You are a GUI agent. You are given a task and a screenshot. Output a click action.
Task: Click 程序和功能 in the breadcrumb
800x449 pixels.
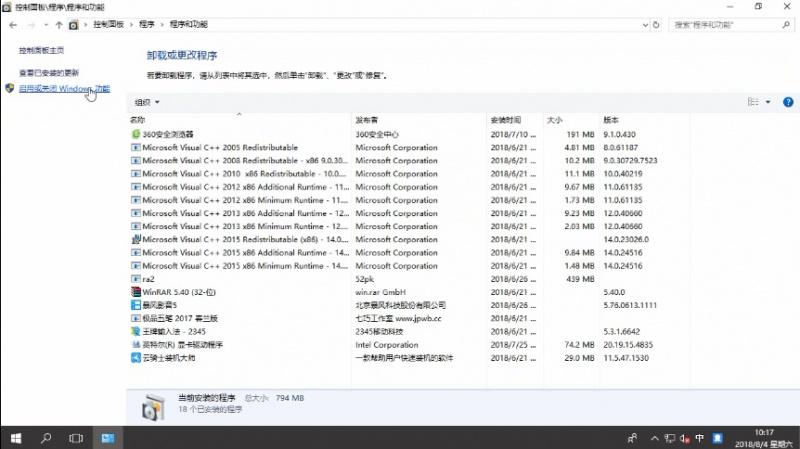[188, 24]
